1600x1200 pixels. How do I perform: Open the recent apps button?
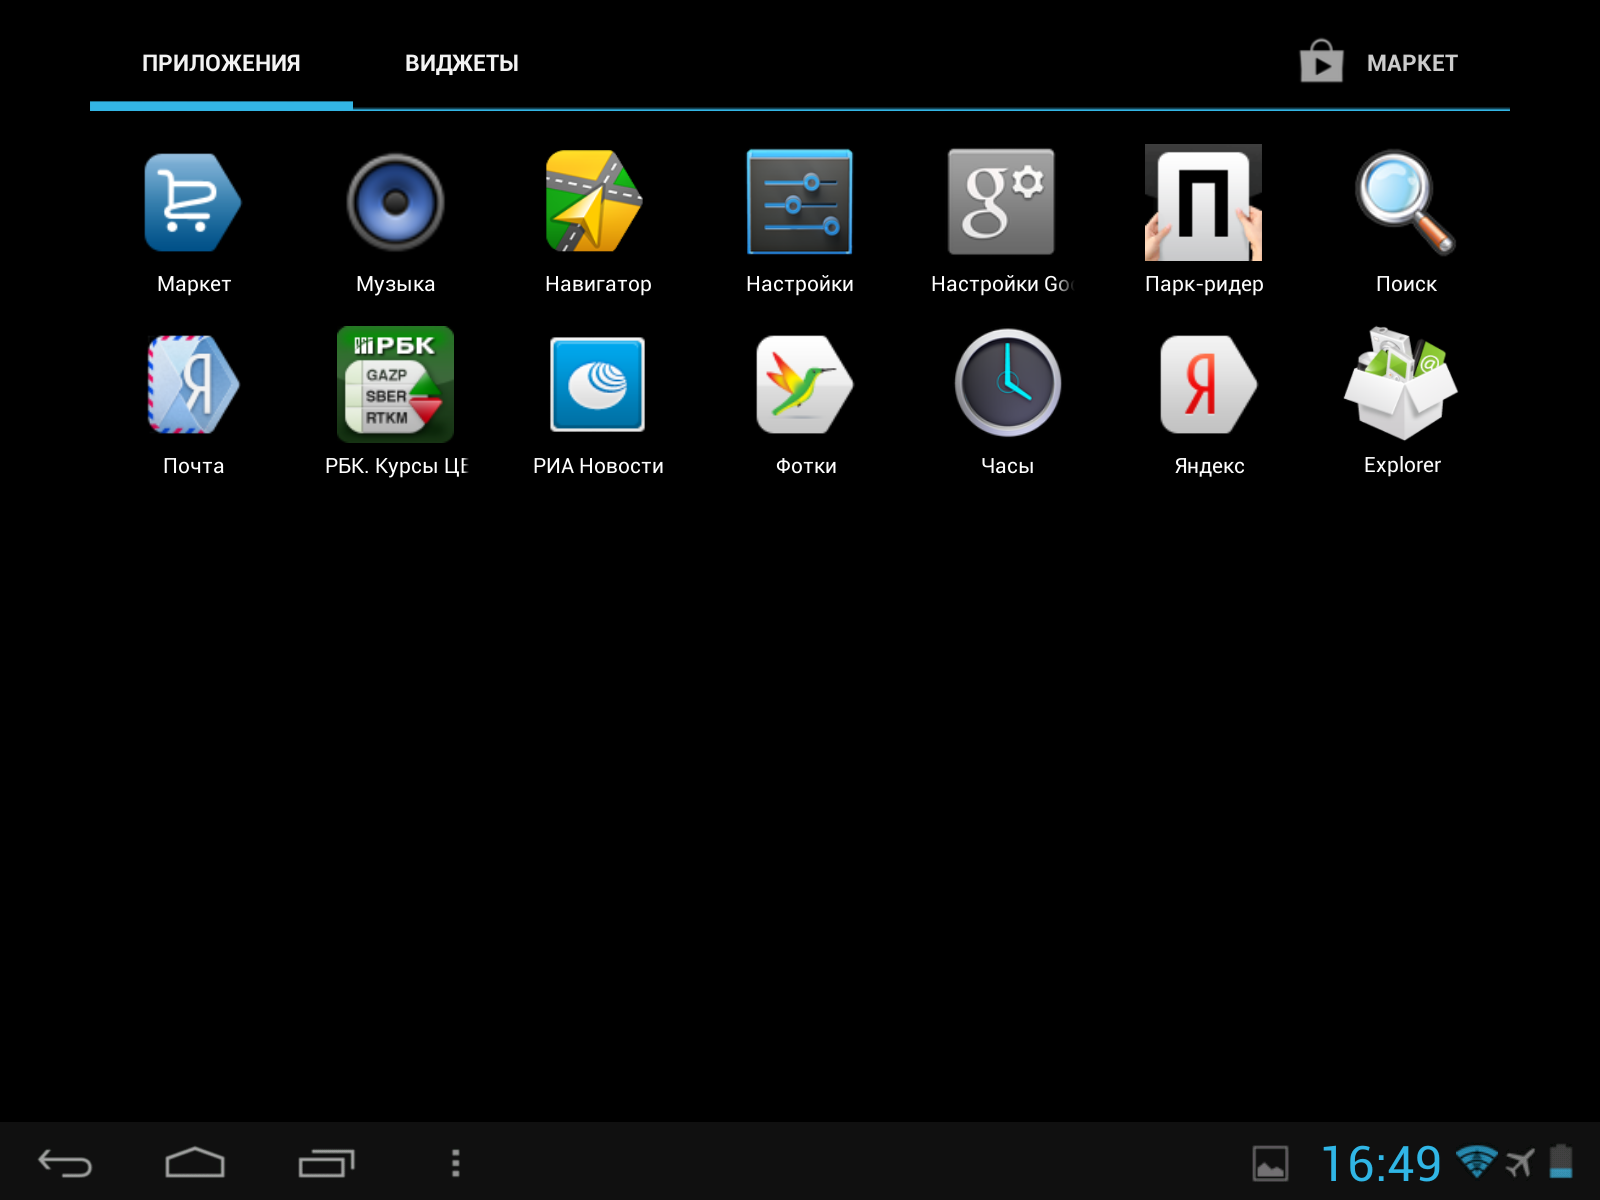[x=326, y=1163]
